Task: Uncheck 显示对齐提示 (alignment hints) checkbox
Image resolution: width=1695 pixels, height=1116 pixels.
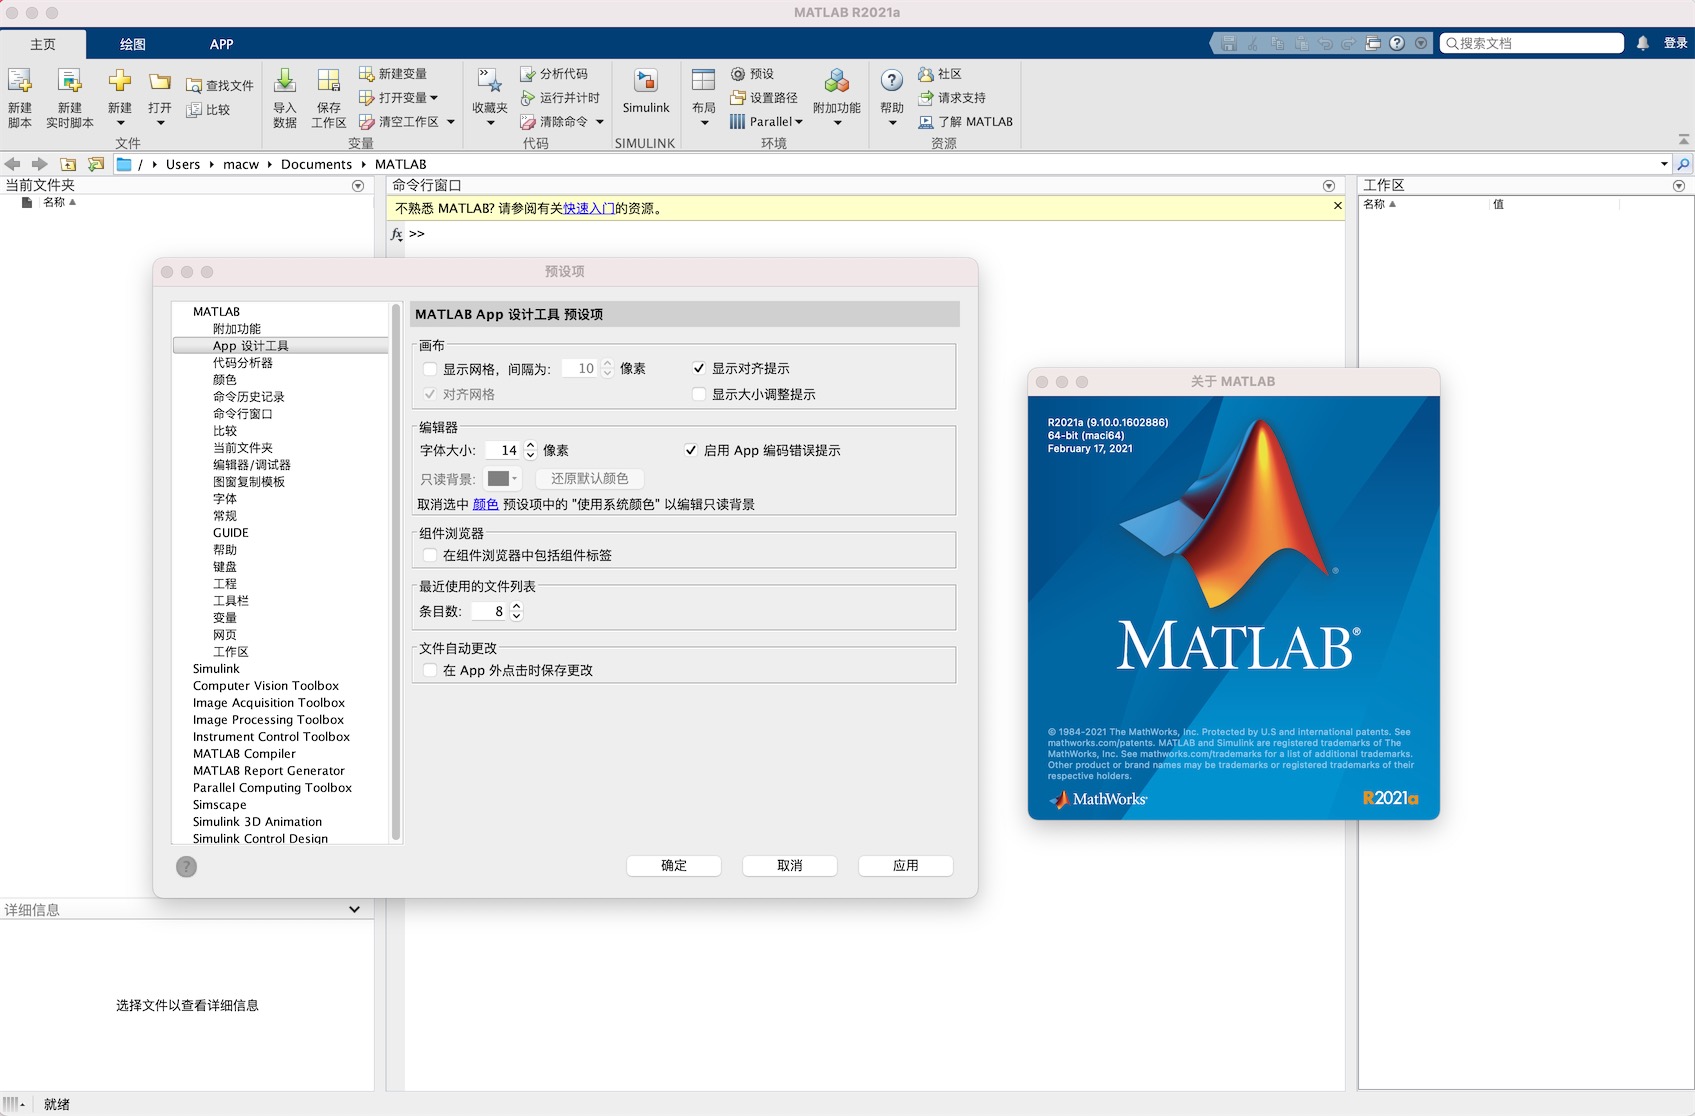Action: click(x=699, y=369)
